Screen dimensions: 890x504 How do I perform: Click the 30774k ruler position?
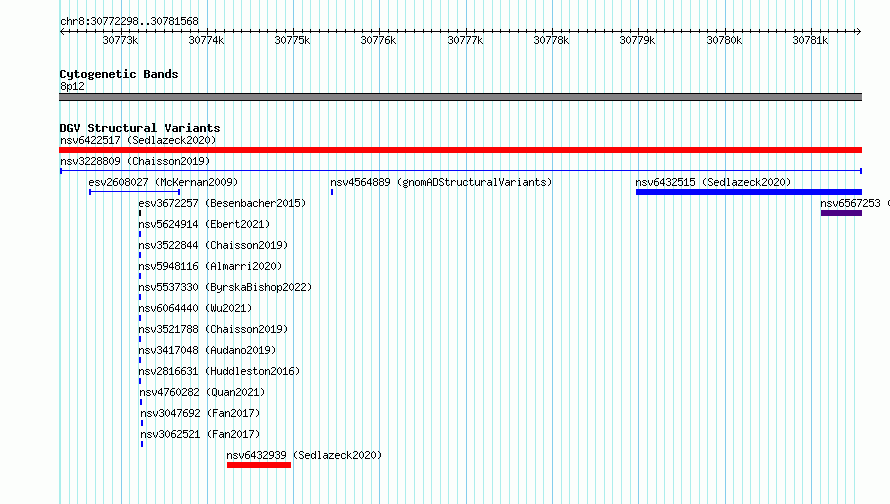click(x=207, y=40)
